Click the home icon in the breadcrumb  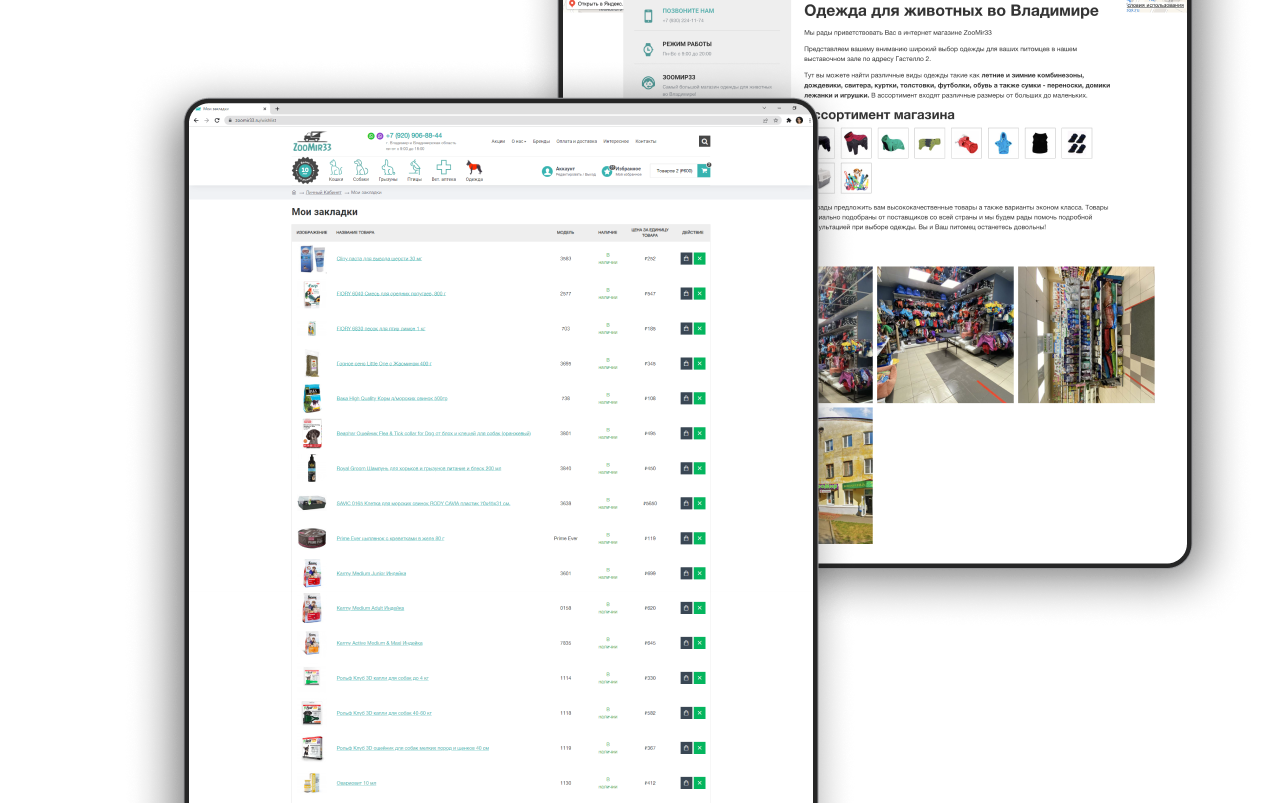pyautogui.click(x=294, y=192)
